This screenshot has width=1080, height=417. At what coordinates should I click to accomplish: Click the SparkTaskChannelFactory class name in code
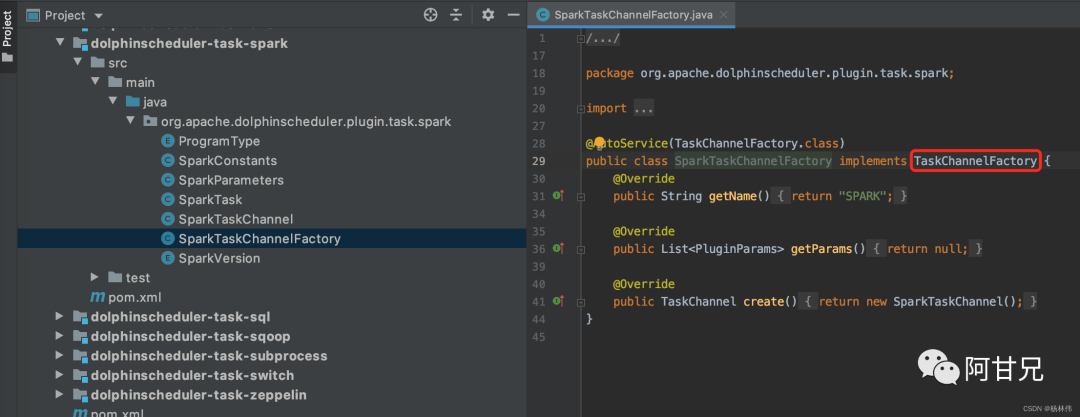pos(753,161)
